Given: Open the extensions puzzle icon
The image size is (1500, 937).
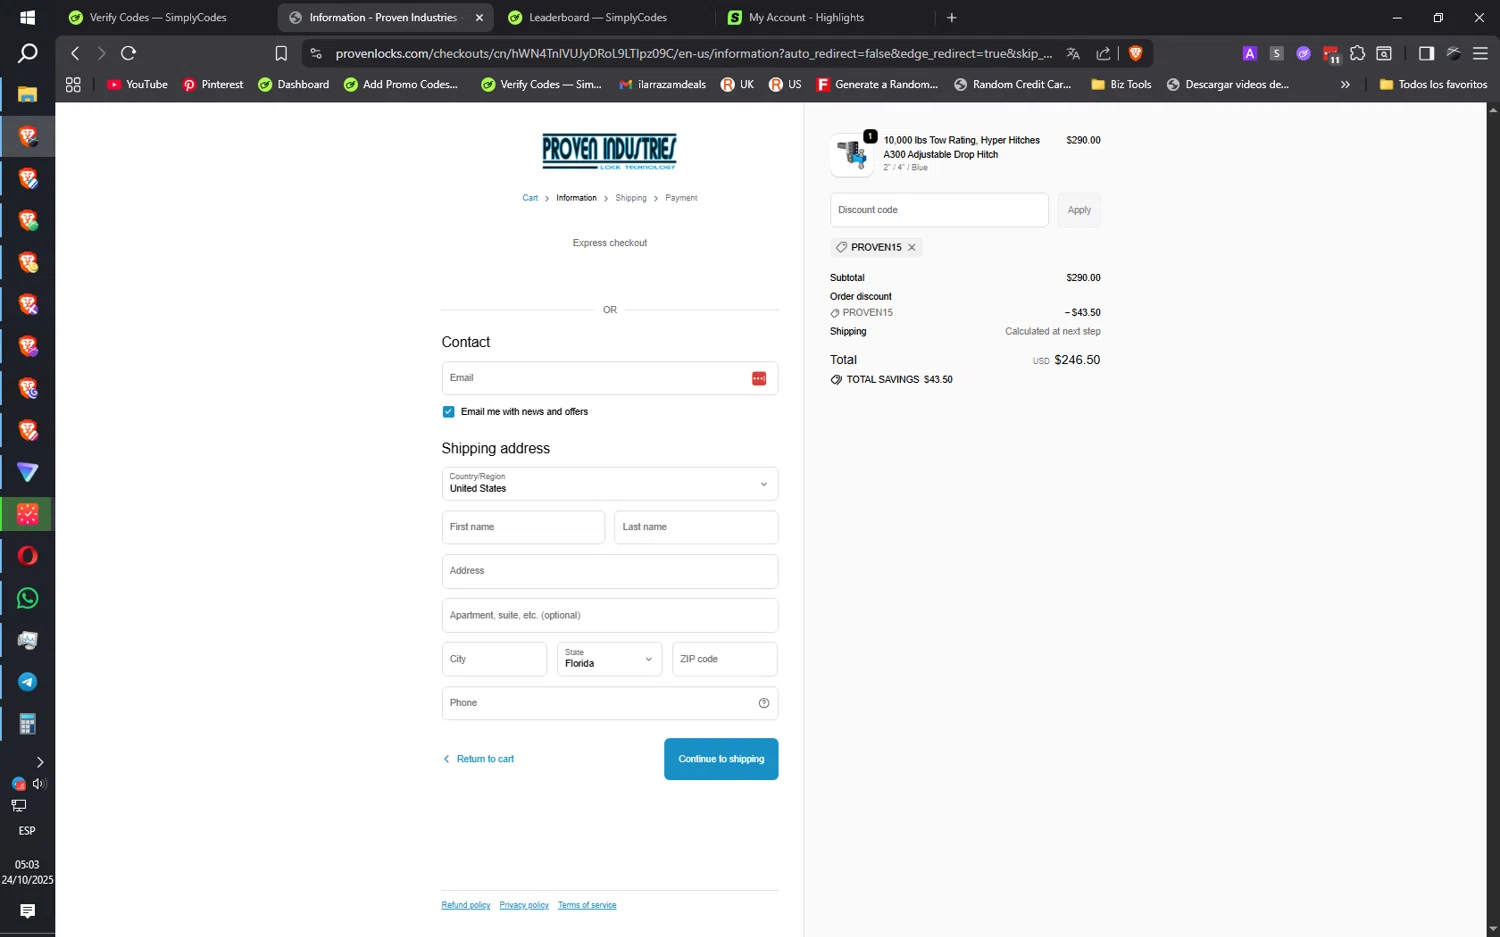Looking at the screenshot, I should pyautogui.click(x=1357, y=53).
